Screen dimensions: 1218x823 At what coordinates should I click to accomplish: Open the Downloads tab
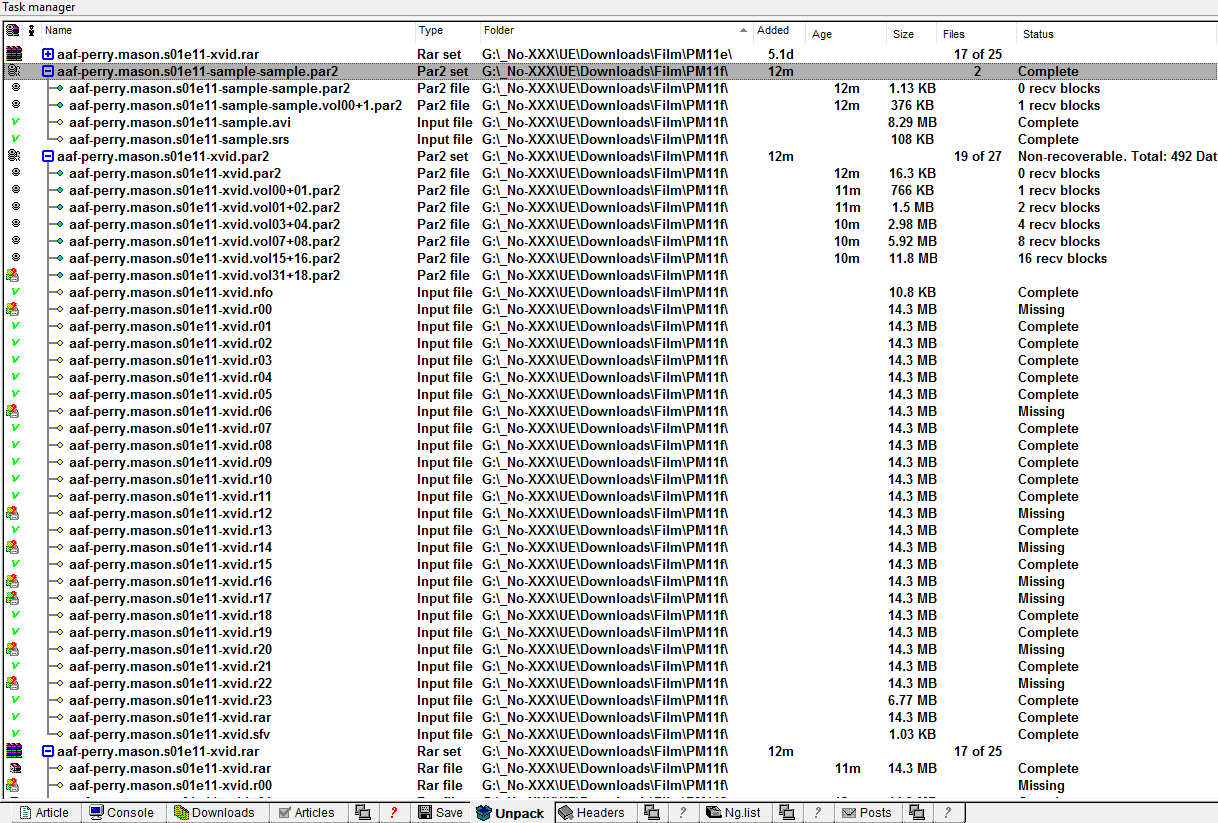click(x=216, y=812)
